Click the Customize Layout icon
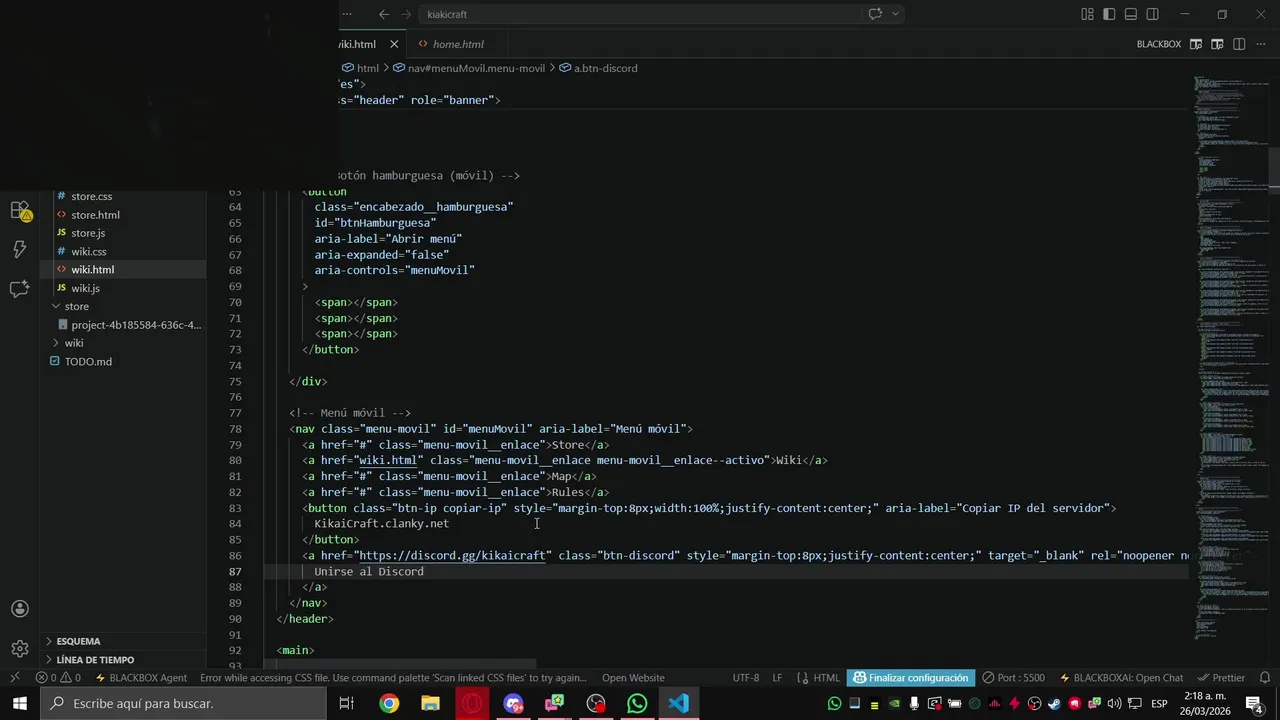Screen dimensions: 1280x720 point(1087,14)
